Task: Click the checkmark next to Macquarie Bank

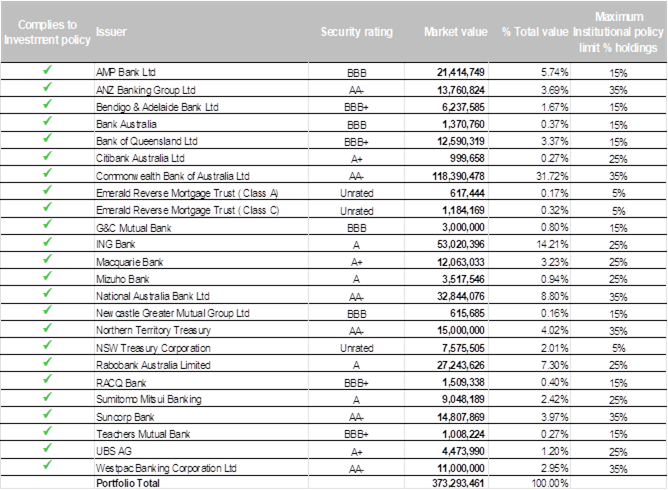Action: [47, 259]
